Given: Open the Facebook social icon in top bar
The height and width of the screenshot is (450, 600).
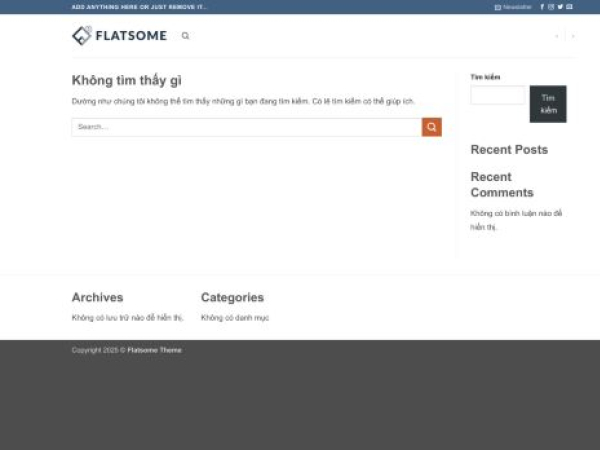Looking at the screenshot, I should click(x=542, y=7).
